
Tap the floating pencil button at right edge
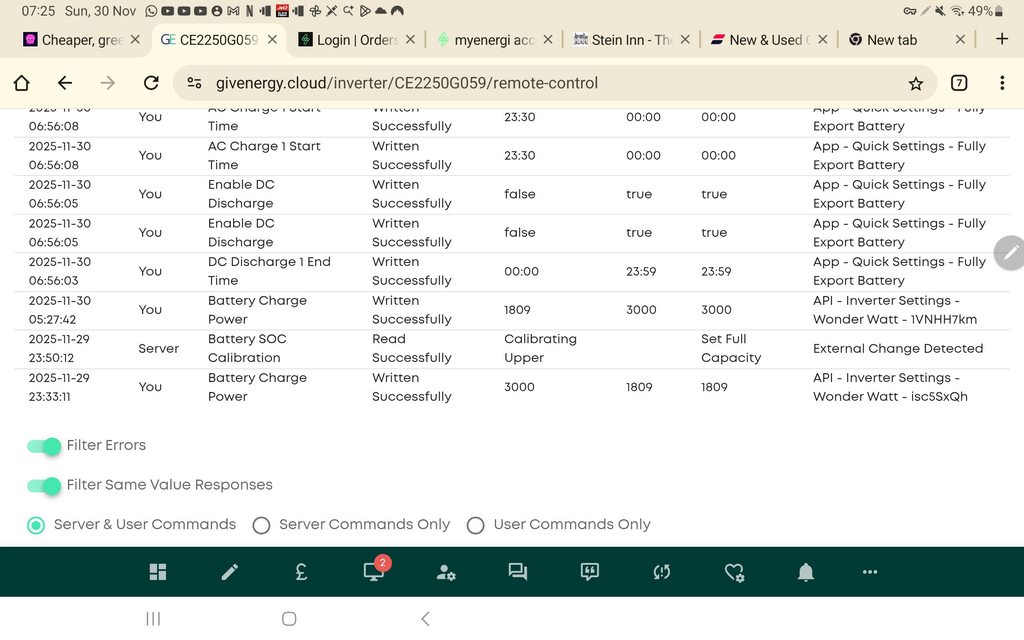click(1010, 253)
